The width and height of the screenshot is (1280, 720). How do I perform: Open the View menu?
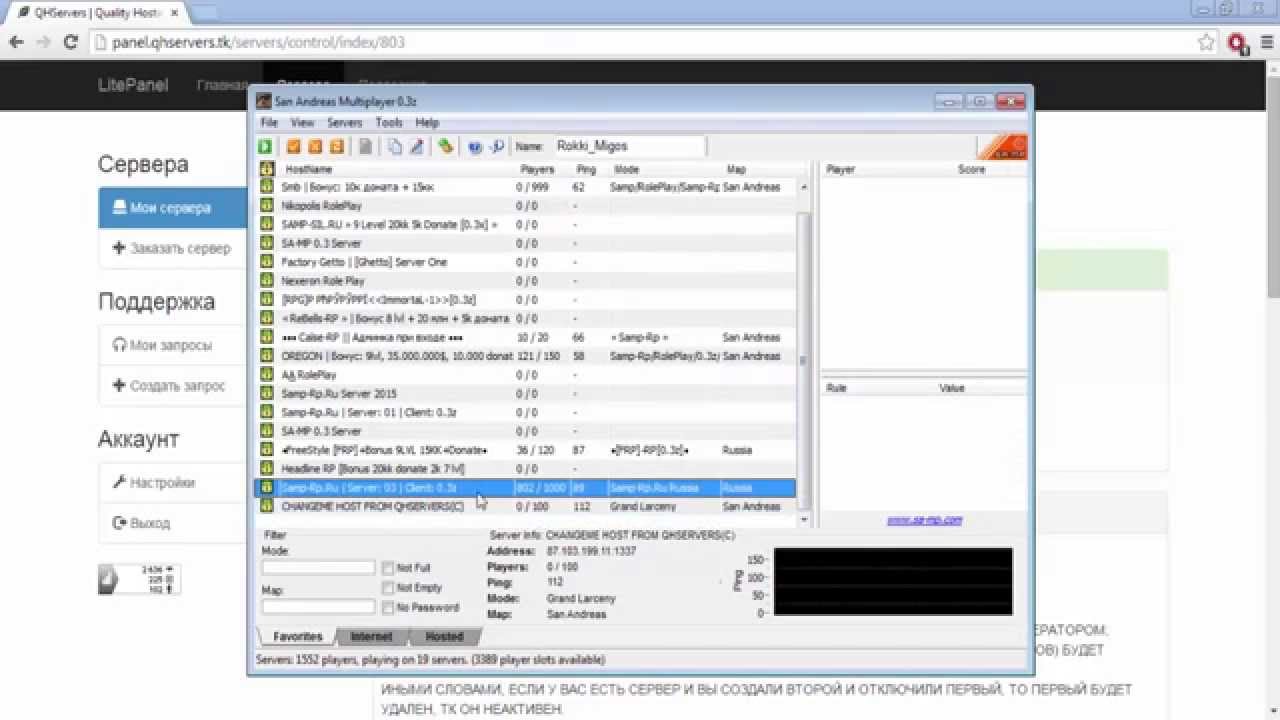click(x=302, y=123)
